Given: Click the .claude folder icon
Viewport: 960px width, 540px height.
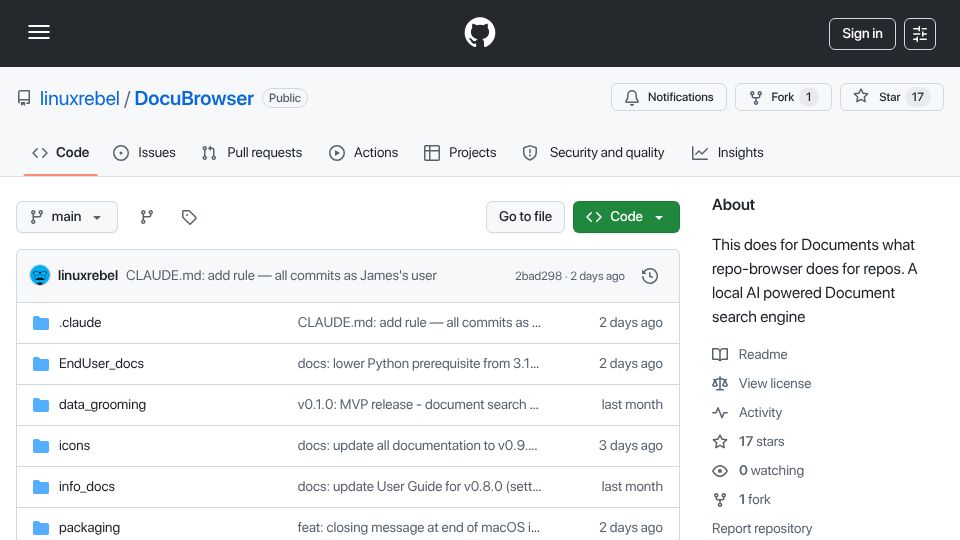Looking at the screenshot, I should [x=41, y=323].
